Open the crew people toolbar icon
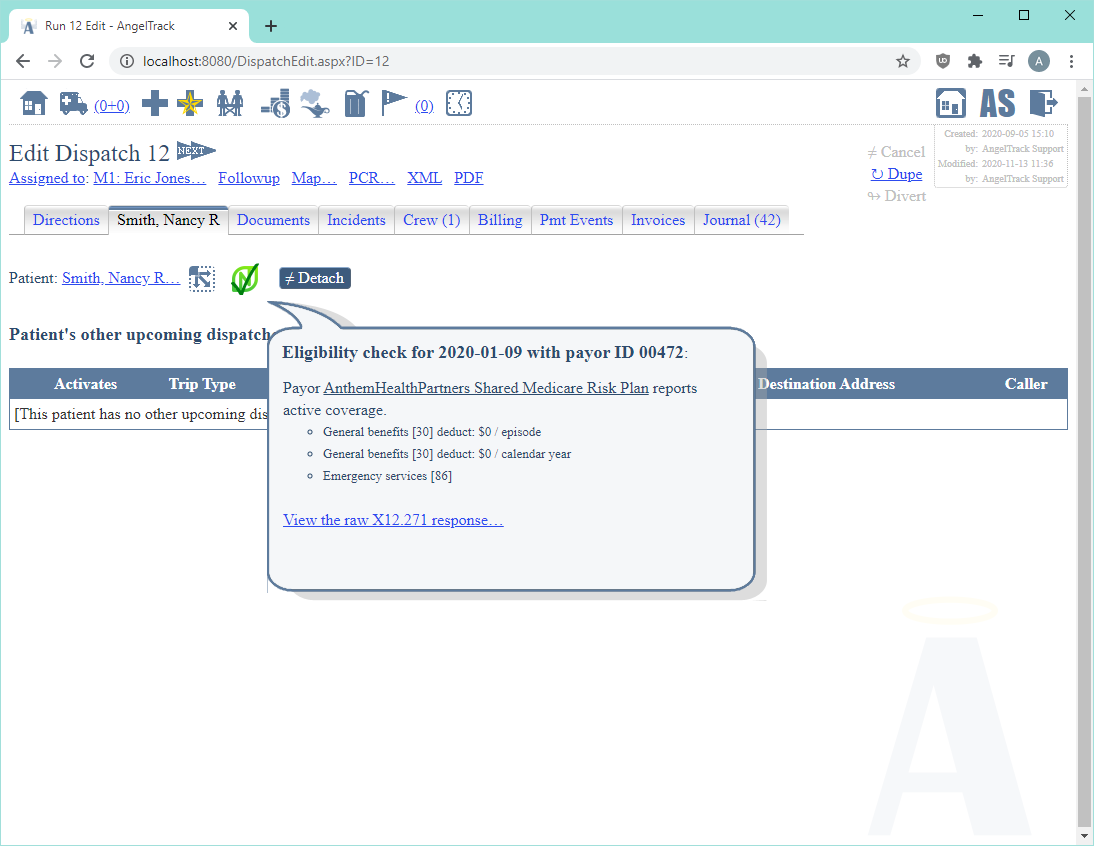The image size is (1094, 846). click(x=230, y=103)
